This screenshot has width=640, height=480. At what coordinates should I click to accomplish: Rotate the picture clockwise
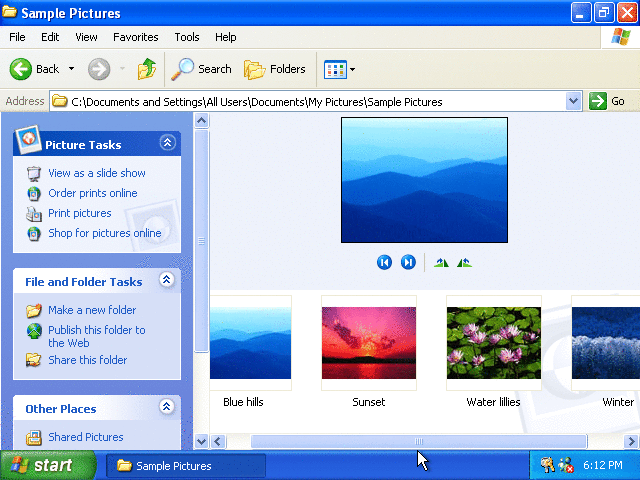[x=441, y=262]
